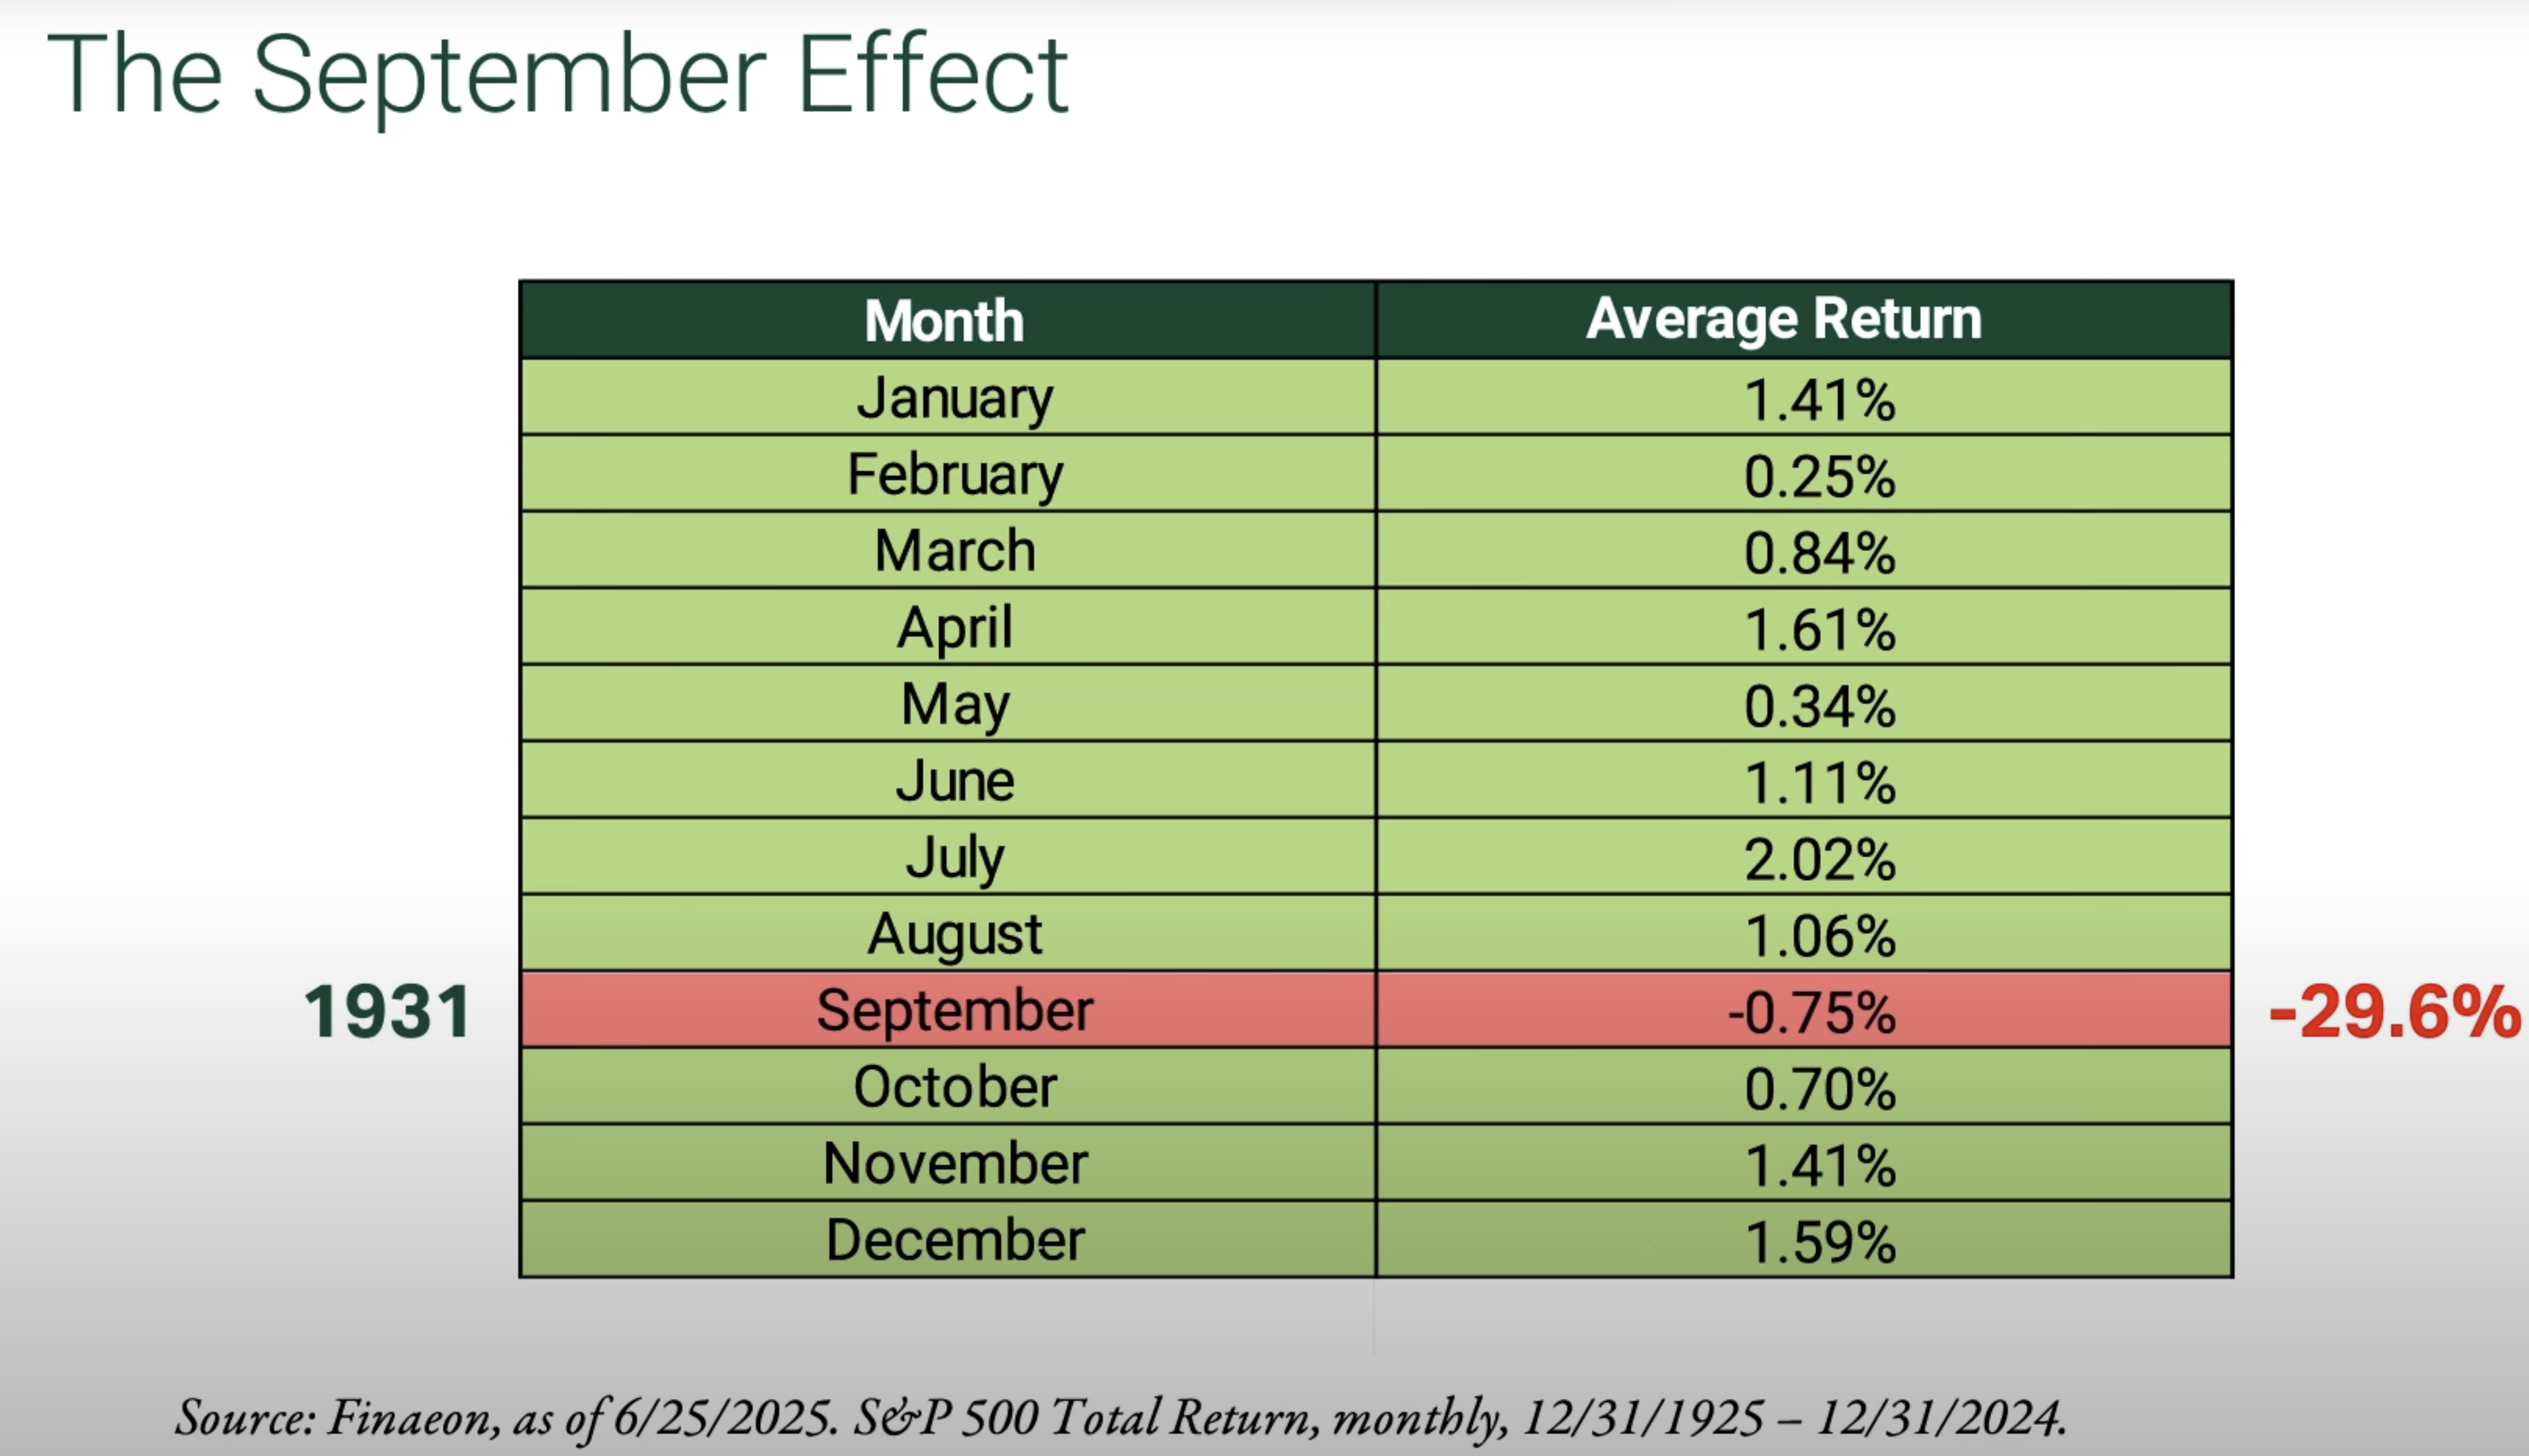Click the "Average Return" column header
2529x1456 pixels.
tap(1783, 319)
